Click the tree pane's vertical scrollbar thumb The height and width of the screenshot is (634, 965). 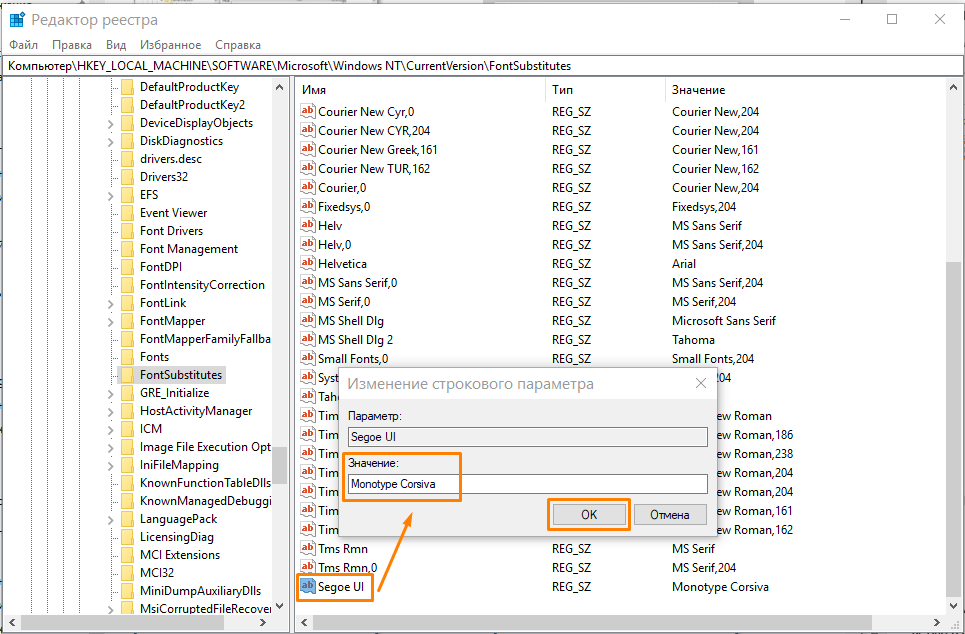point(279,465)
